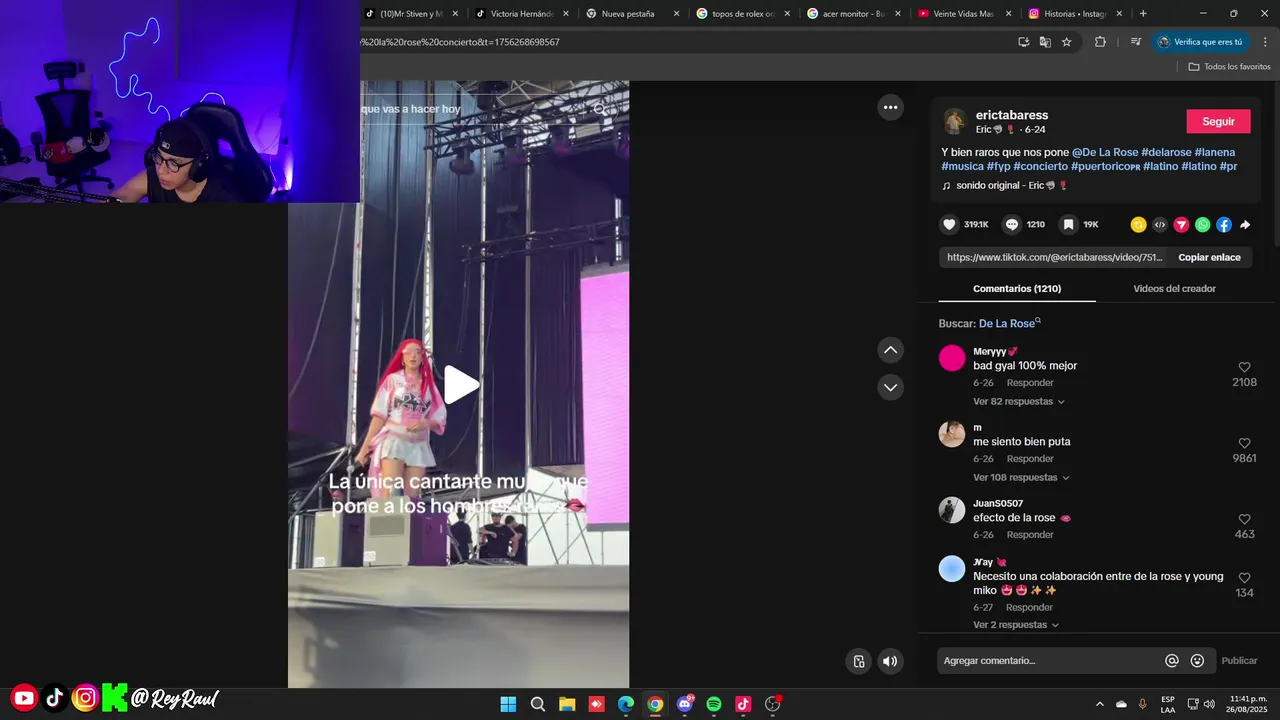Switch to 'topos de rolex' browser tab

click(x=742, y=14)
